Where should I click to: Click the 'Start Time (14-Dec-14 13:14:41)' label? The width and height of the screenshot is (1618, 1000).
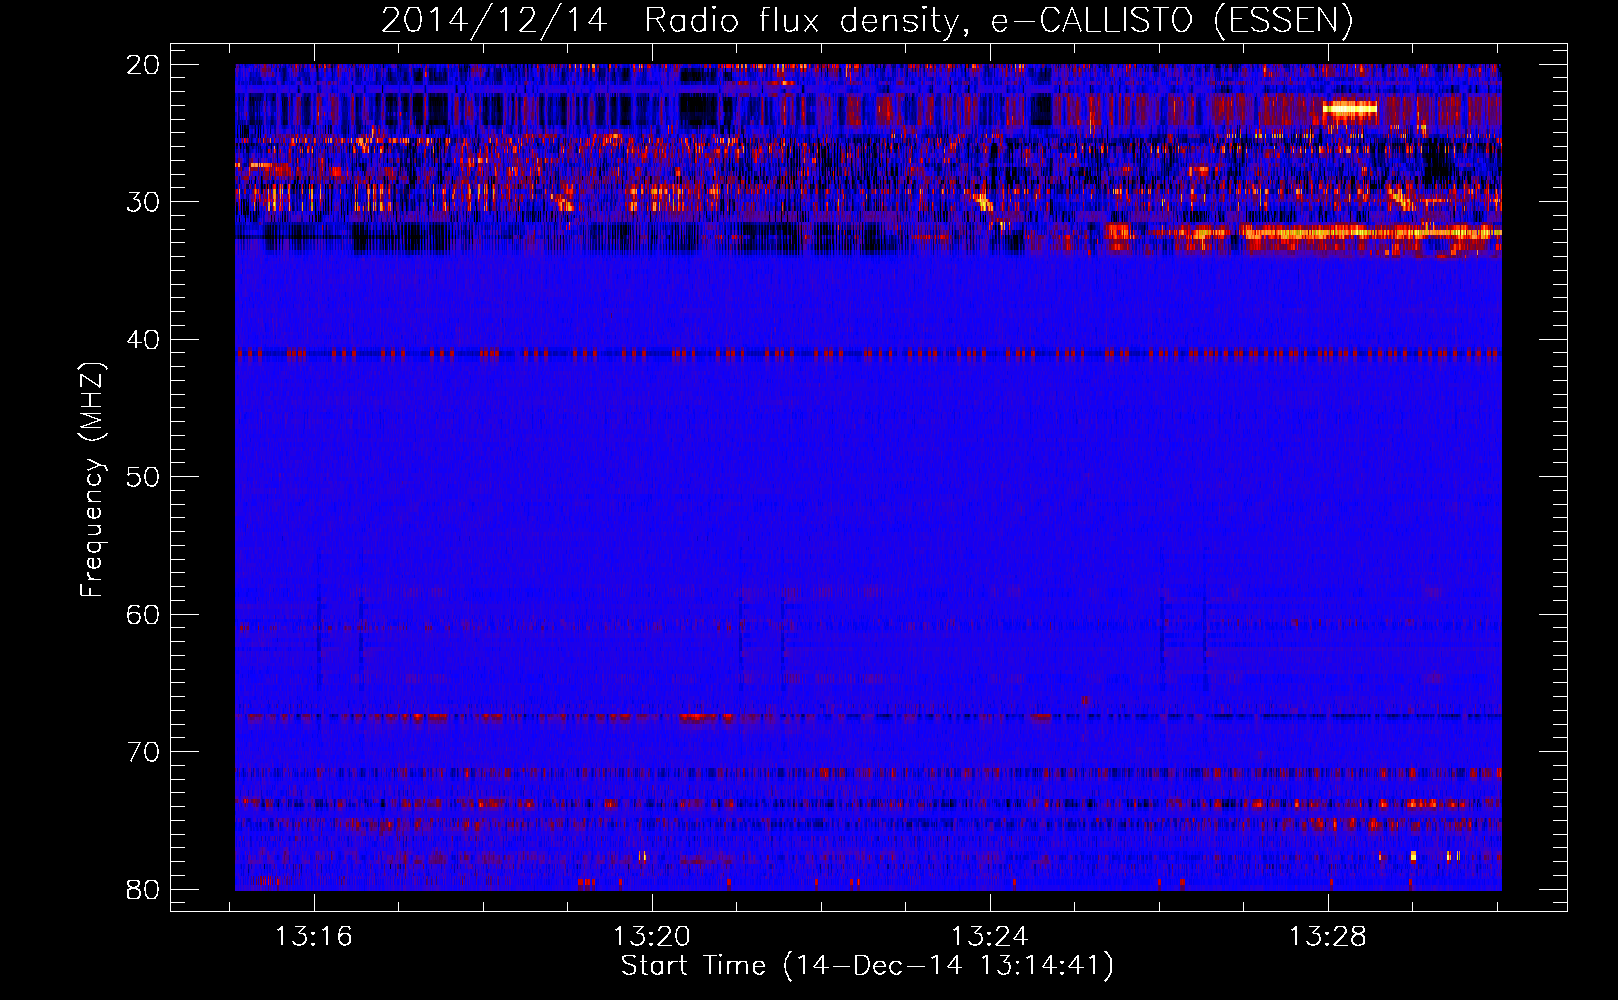(x=867, y=966)
